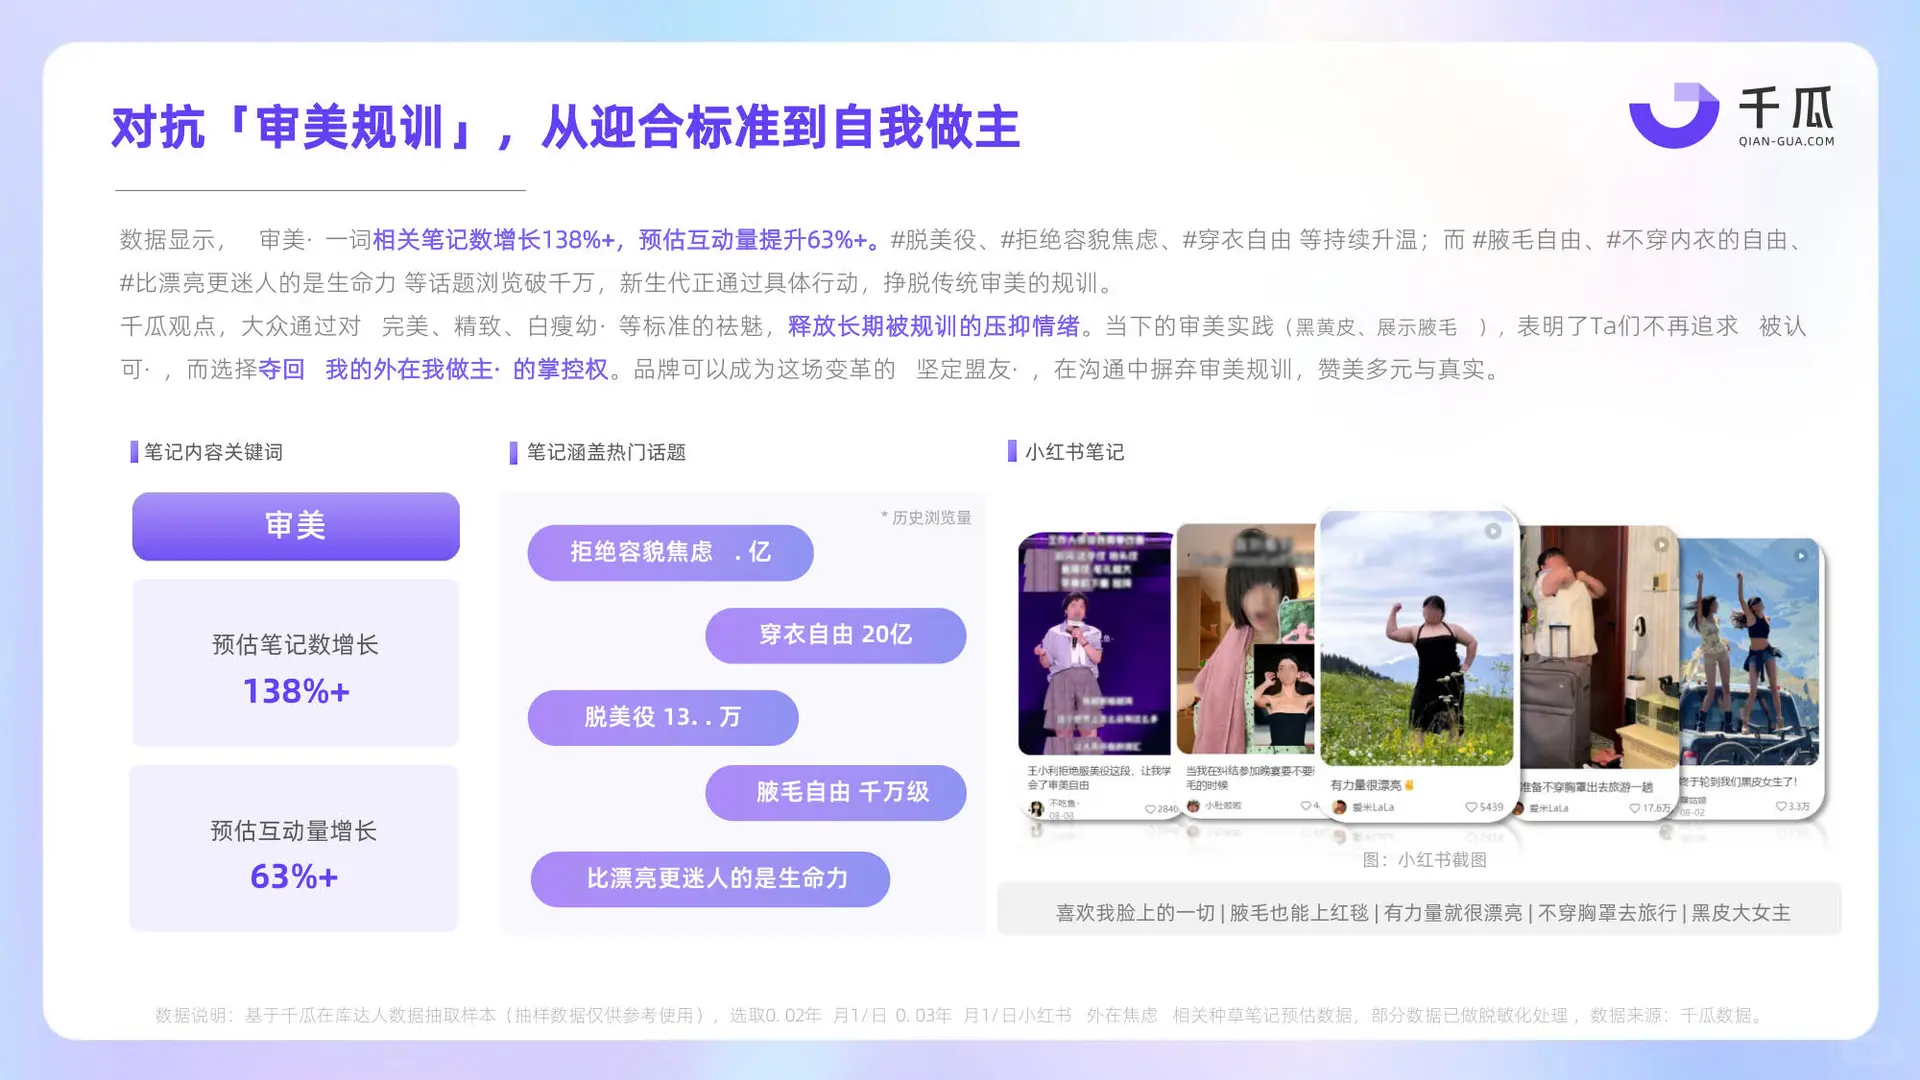Viewport: 1920px width, 1080px height.
Task: Click the play icon on 终于轮到我们黑皮女生 video
Action: [1799, 556]
